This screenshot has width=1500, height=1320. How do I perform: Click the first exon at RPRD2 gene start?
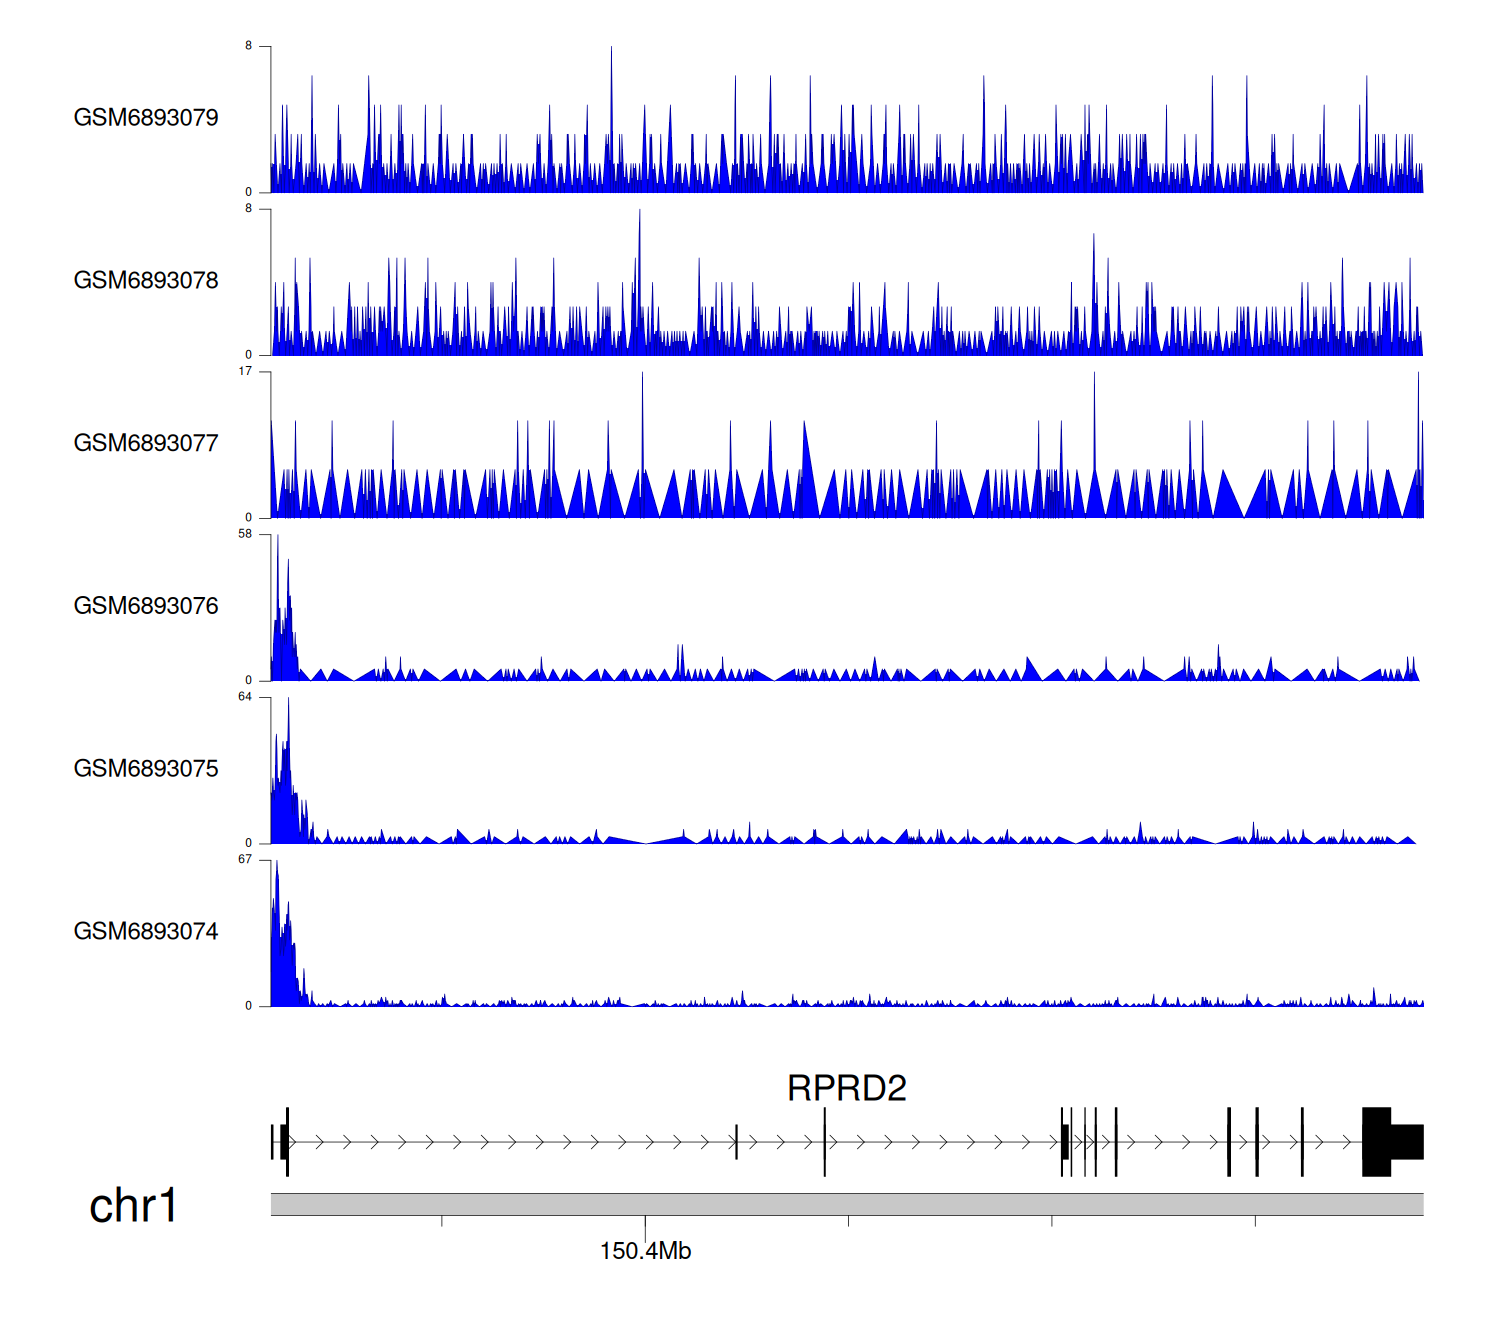click(x=285, y=1142)
